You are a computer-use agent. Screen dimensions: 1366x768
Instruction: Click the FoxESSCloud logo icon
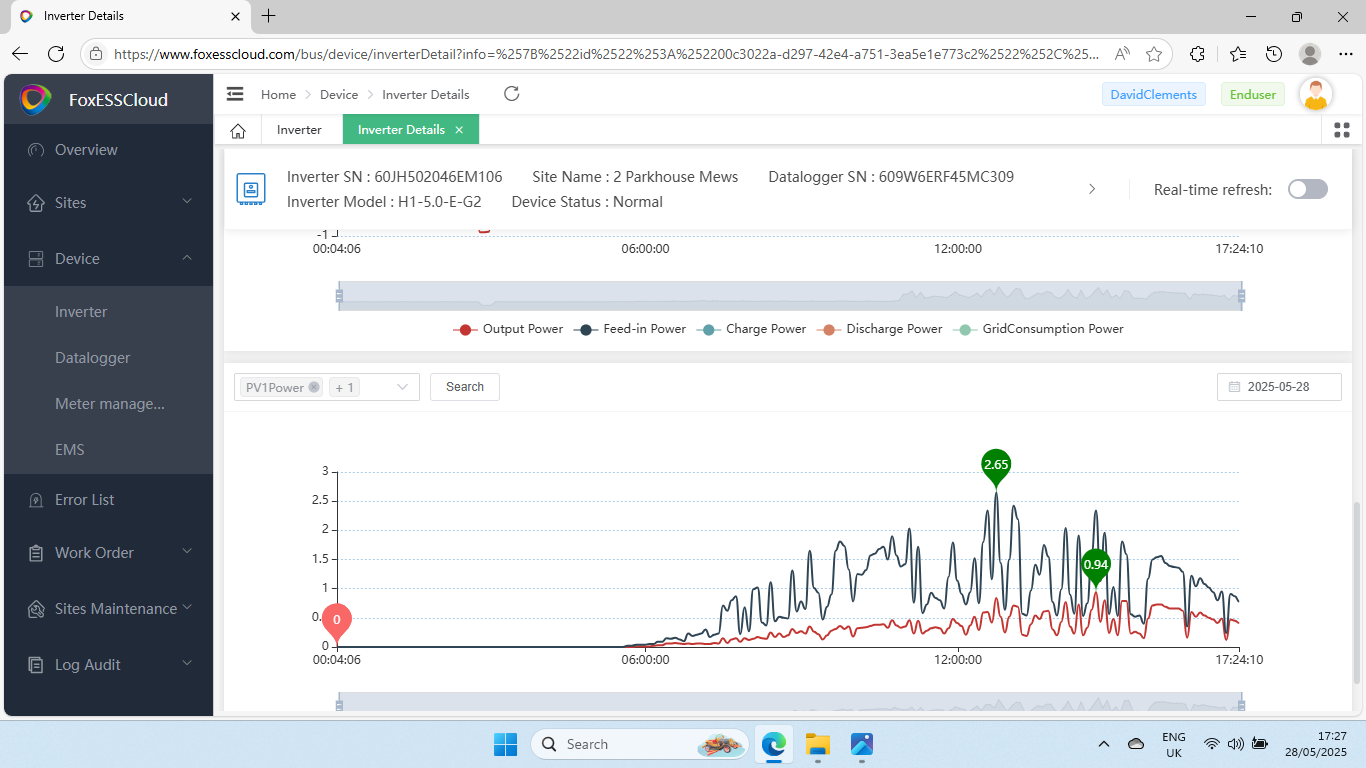(35, 99)
